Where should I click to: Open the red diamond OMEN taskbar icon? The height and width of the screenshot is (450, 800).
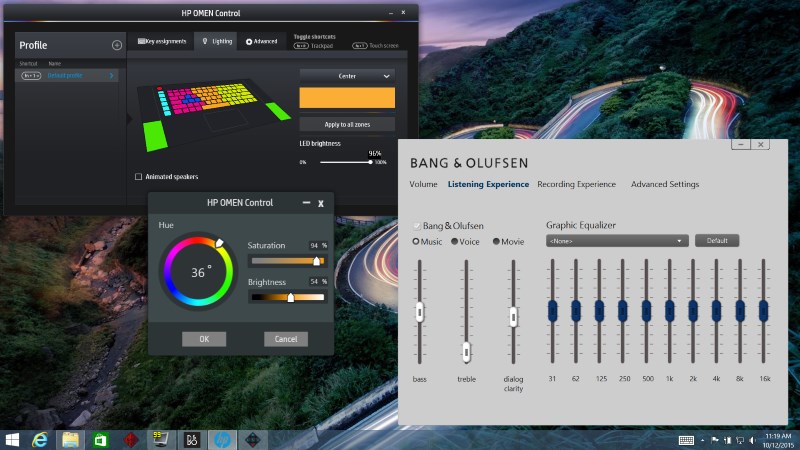click(x=131, y=440)
